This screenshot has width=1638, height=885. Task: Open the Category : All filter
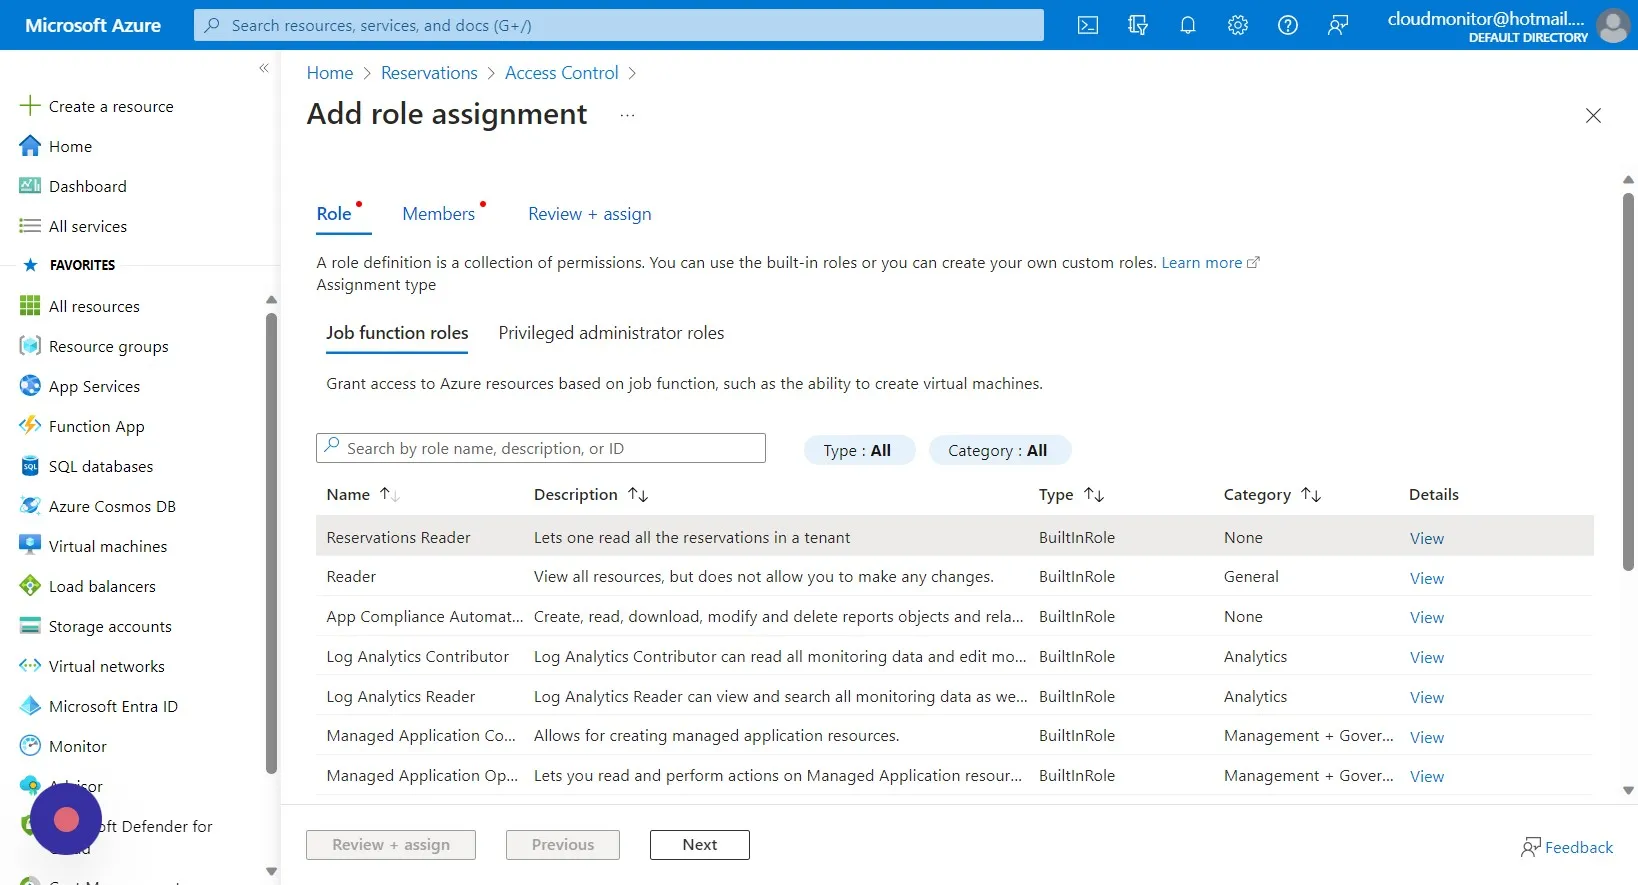pyautogui.click(x=1000, y=450)
